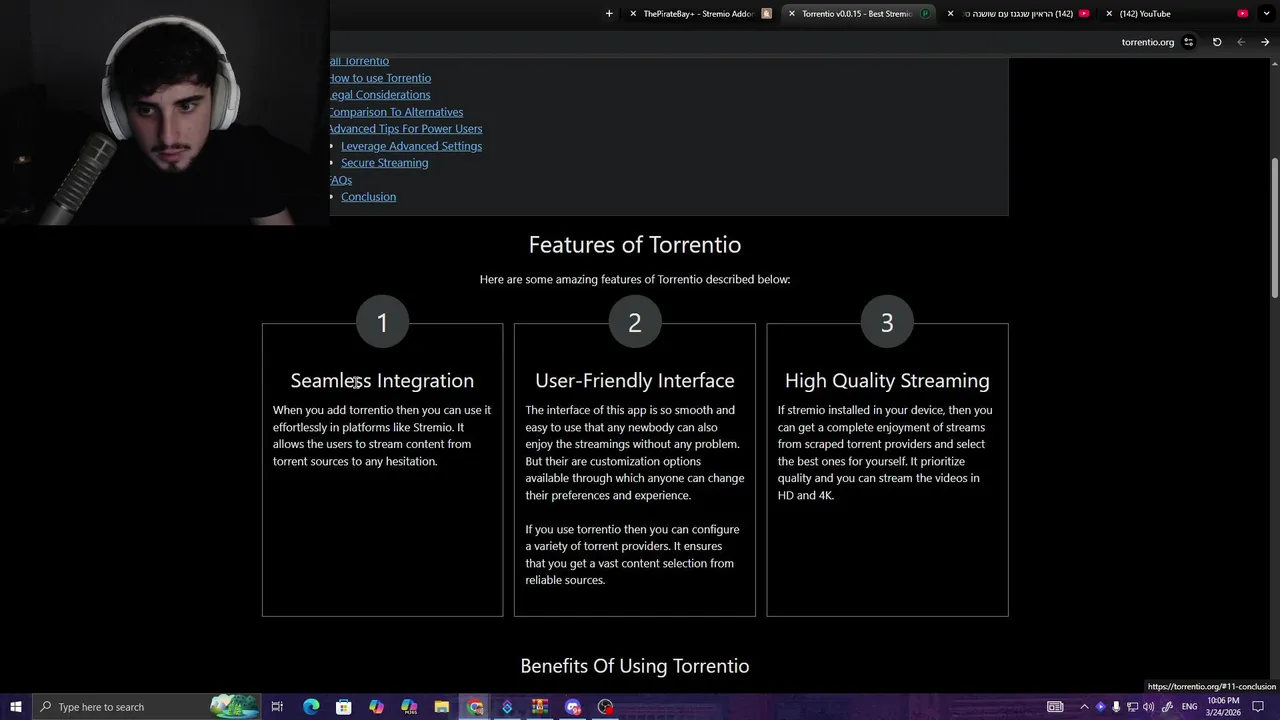
Task: Open WinRAR from the taskbar
Action: [x=540, y=707]
